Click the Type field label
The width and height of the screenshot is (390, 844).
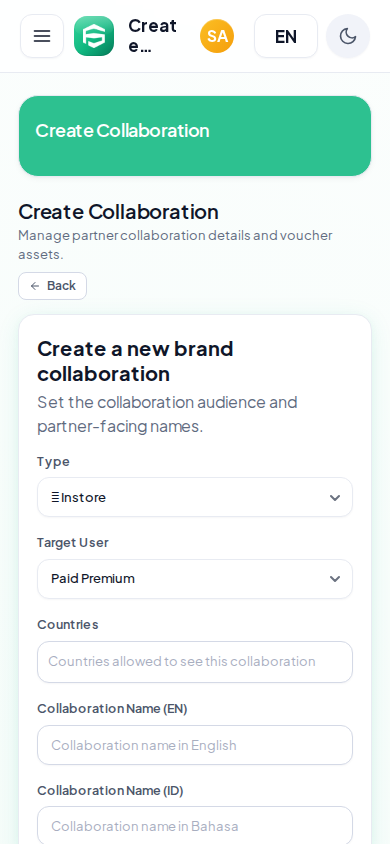[53, 461]
